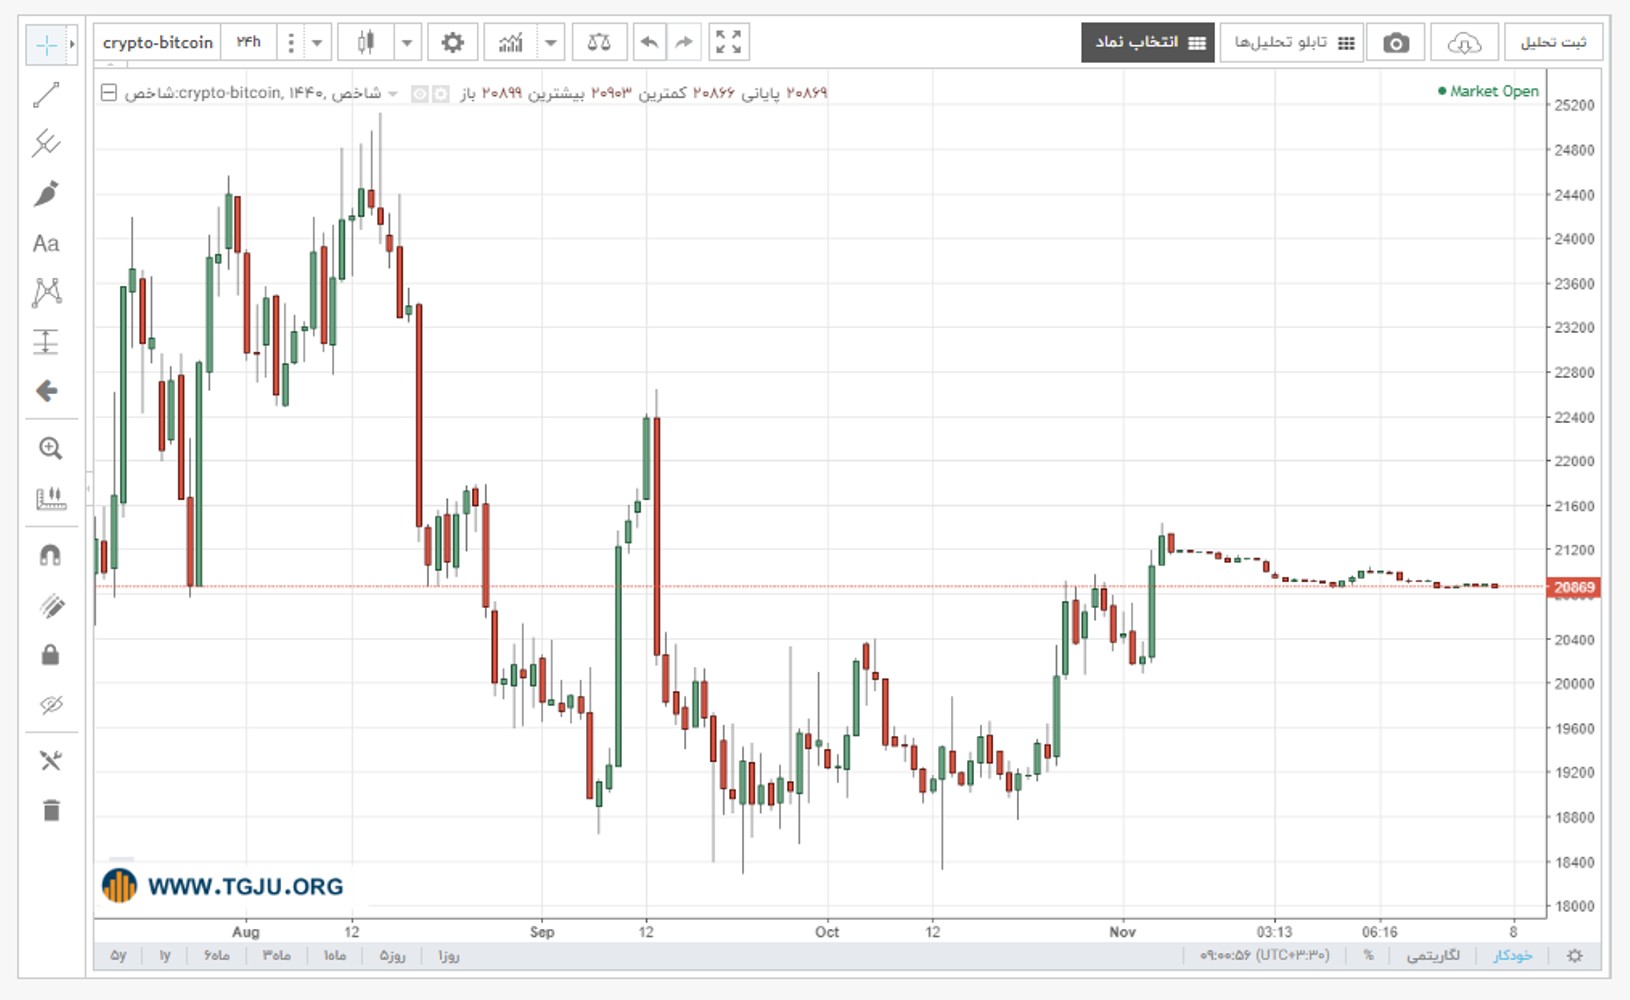Image resolution: width=1630 pixels, height=1000 pixels.
Task: Click the trash icon to remove drawings
Action: tap(50, 810)
